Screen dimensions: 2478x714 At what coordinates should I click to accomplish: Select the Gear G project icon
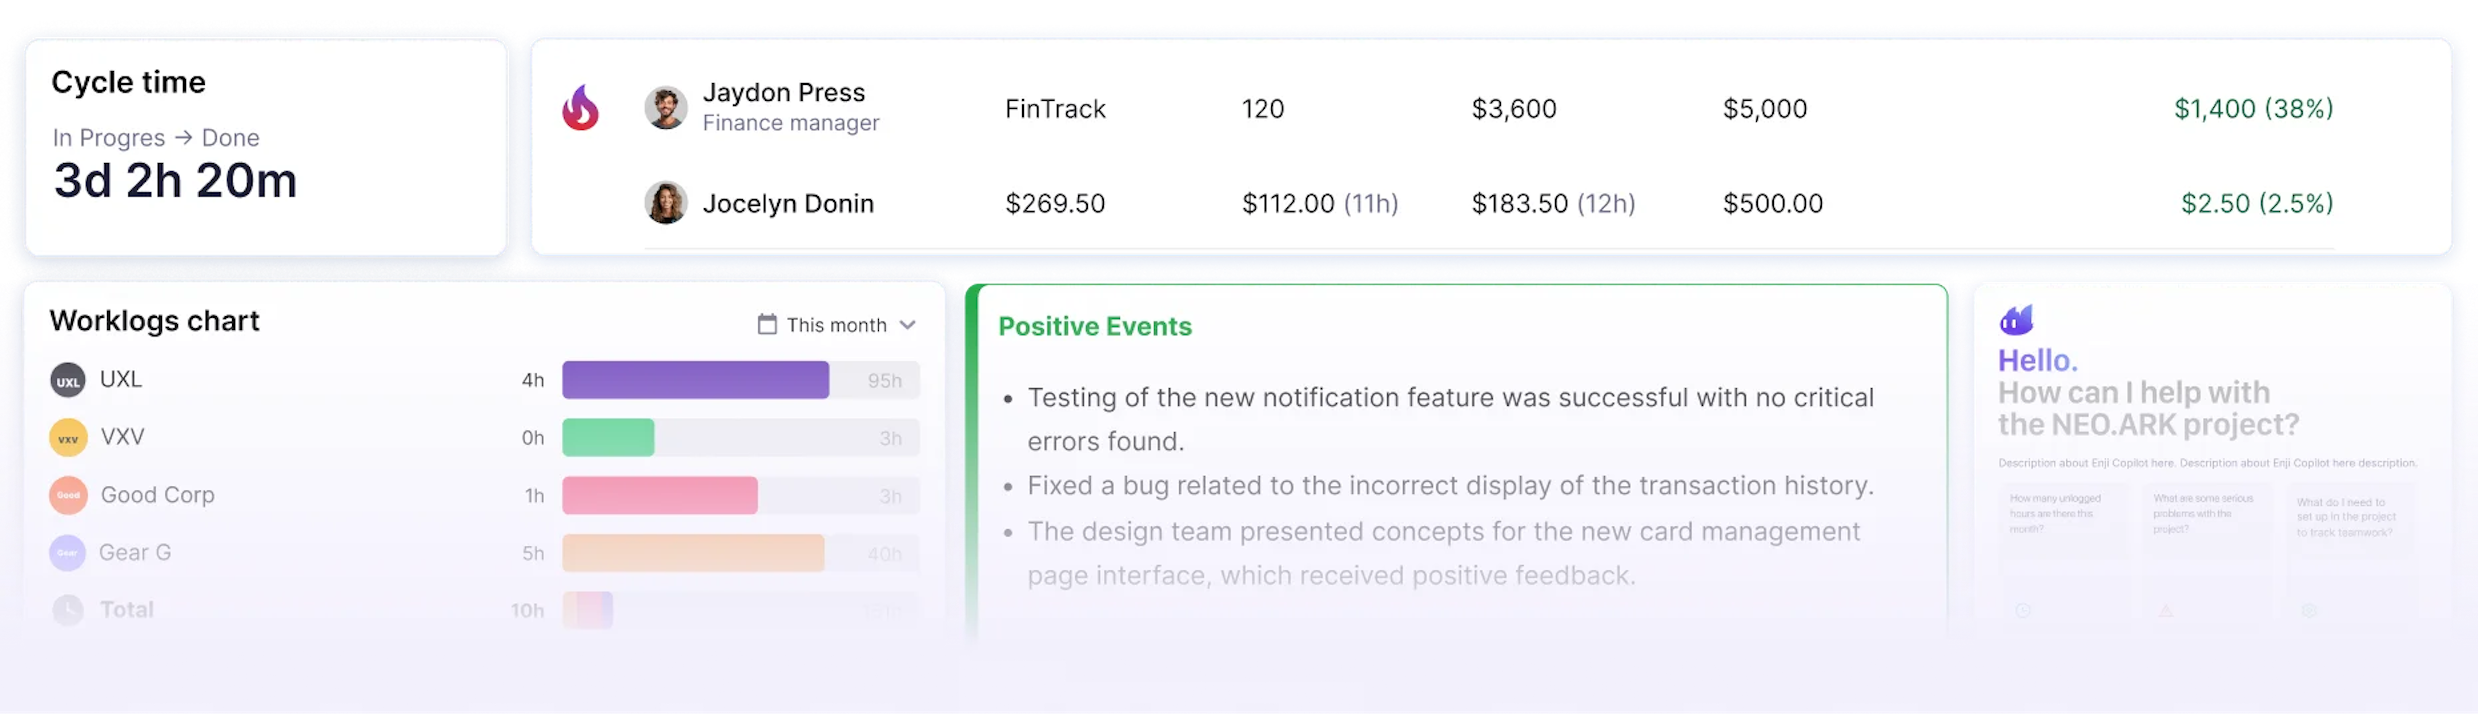tap(68, 553)
